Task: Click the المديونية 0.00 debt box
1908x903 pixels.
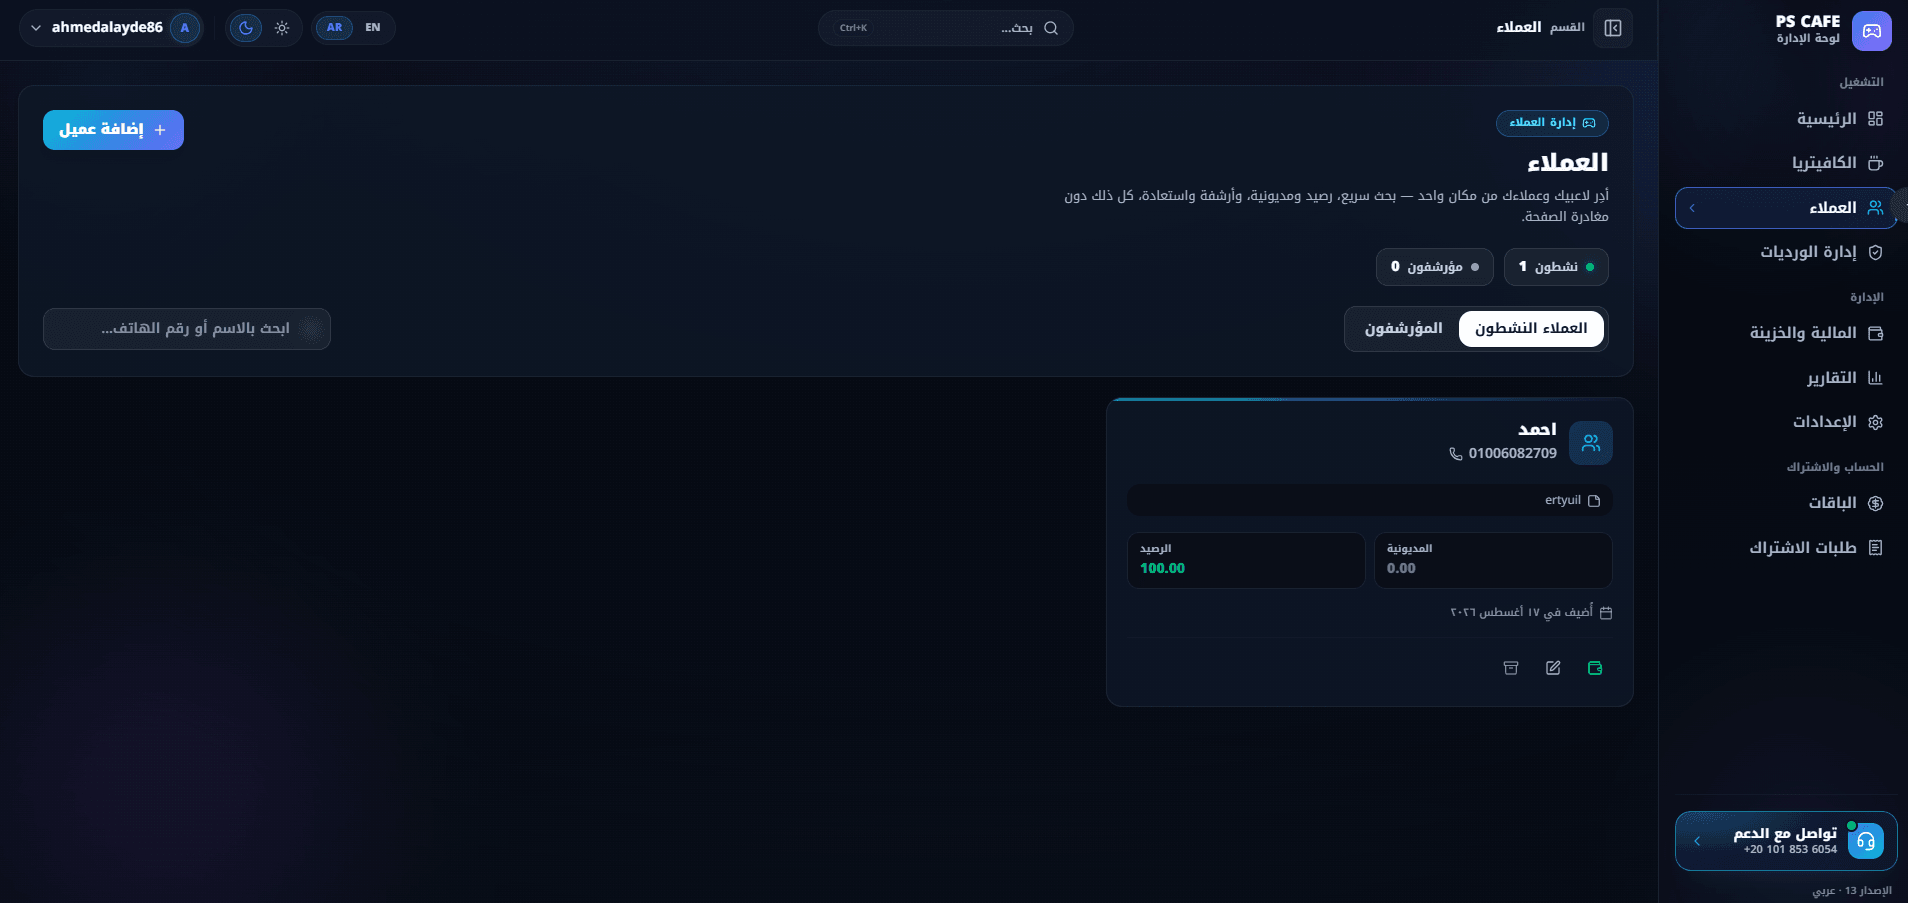Action: [x=1493, y=560]
